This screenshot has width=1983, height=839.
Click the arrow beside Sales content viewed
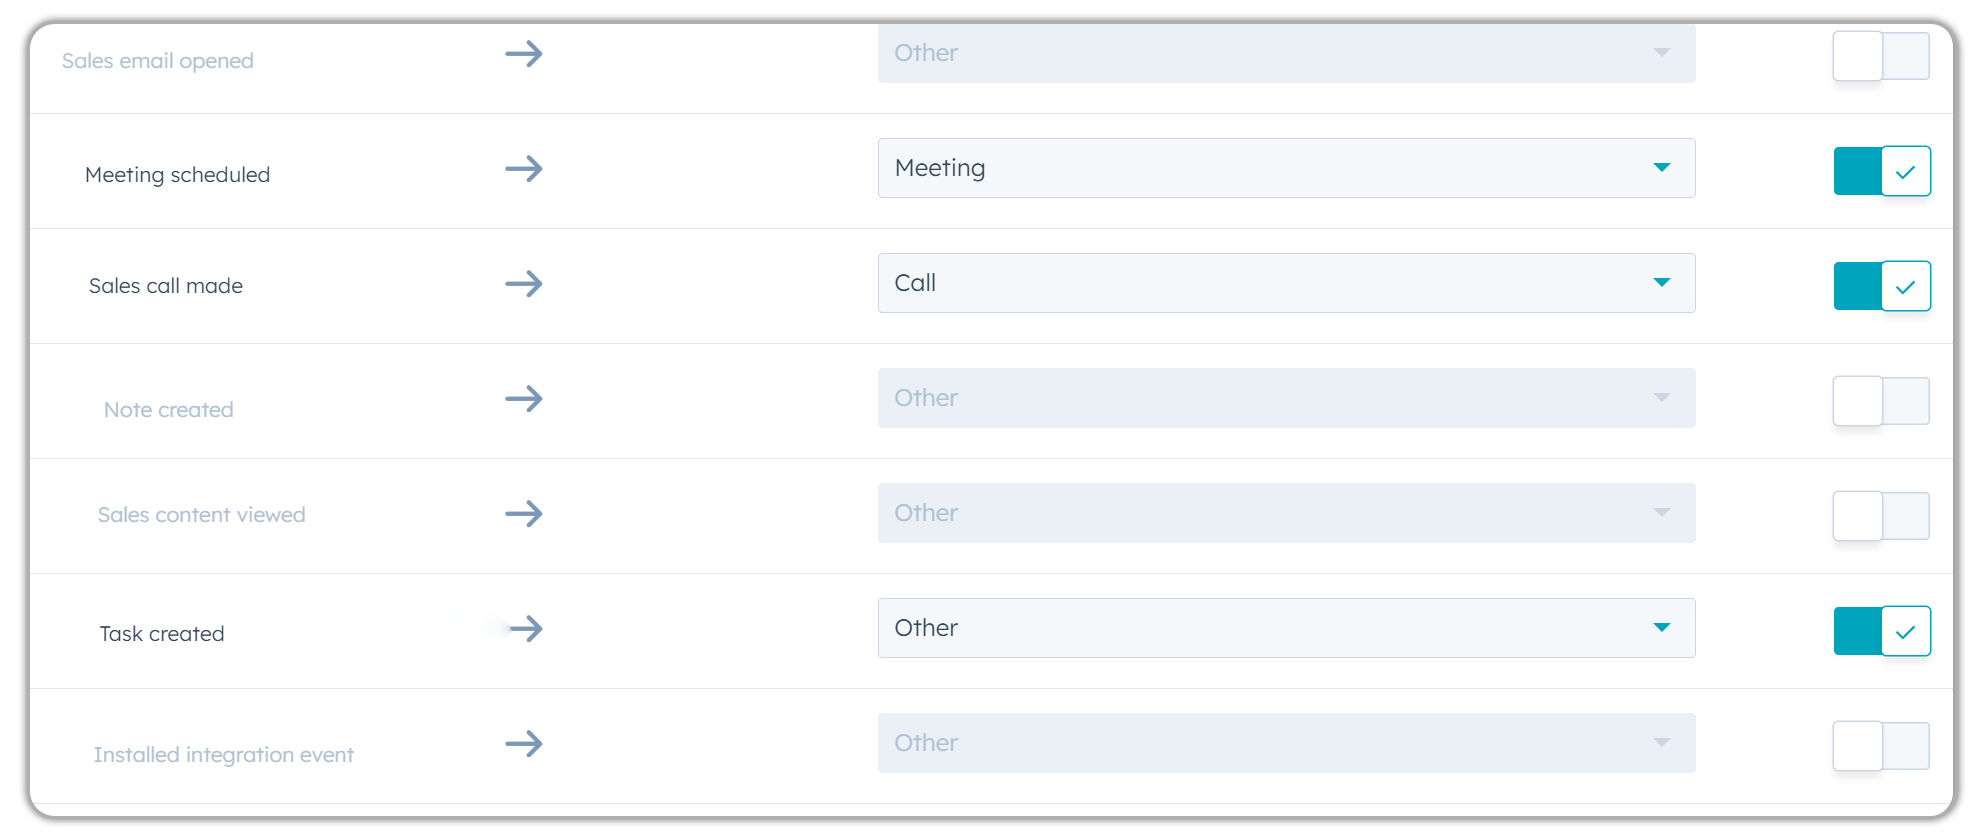pyautogui.click(x=523, y=514)
